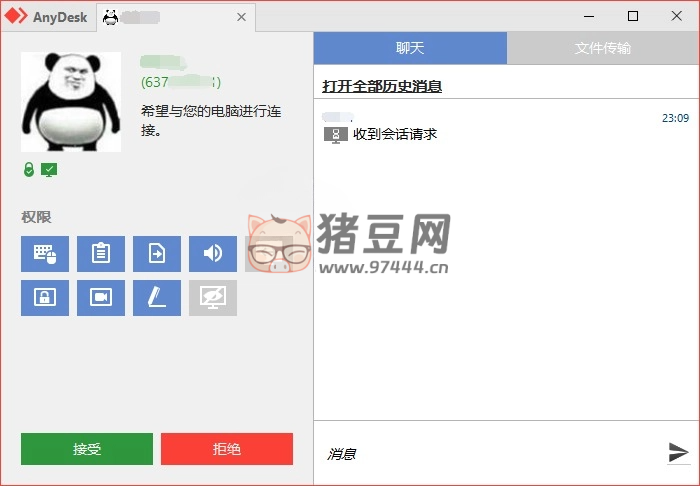Switch to the 文件传输 tab
The height and width of the screenshot is (486, 700).
click(x=603, y=48)
